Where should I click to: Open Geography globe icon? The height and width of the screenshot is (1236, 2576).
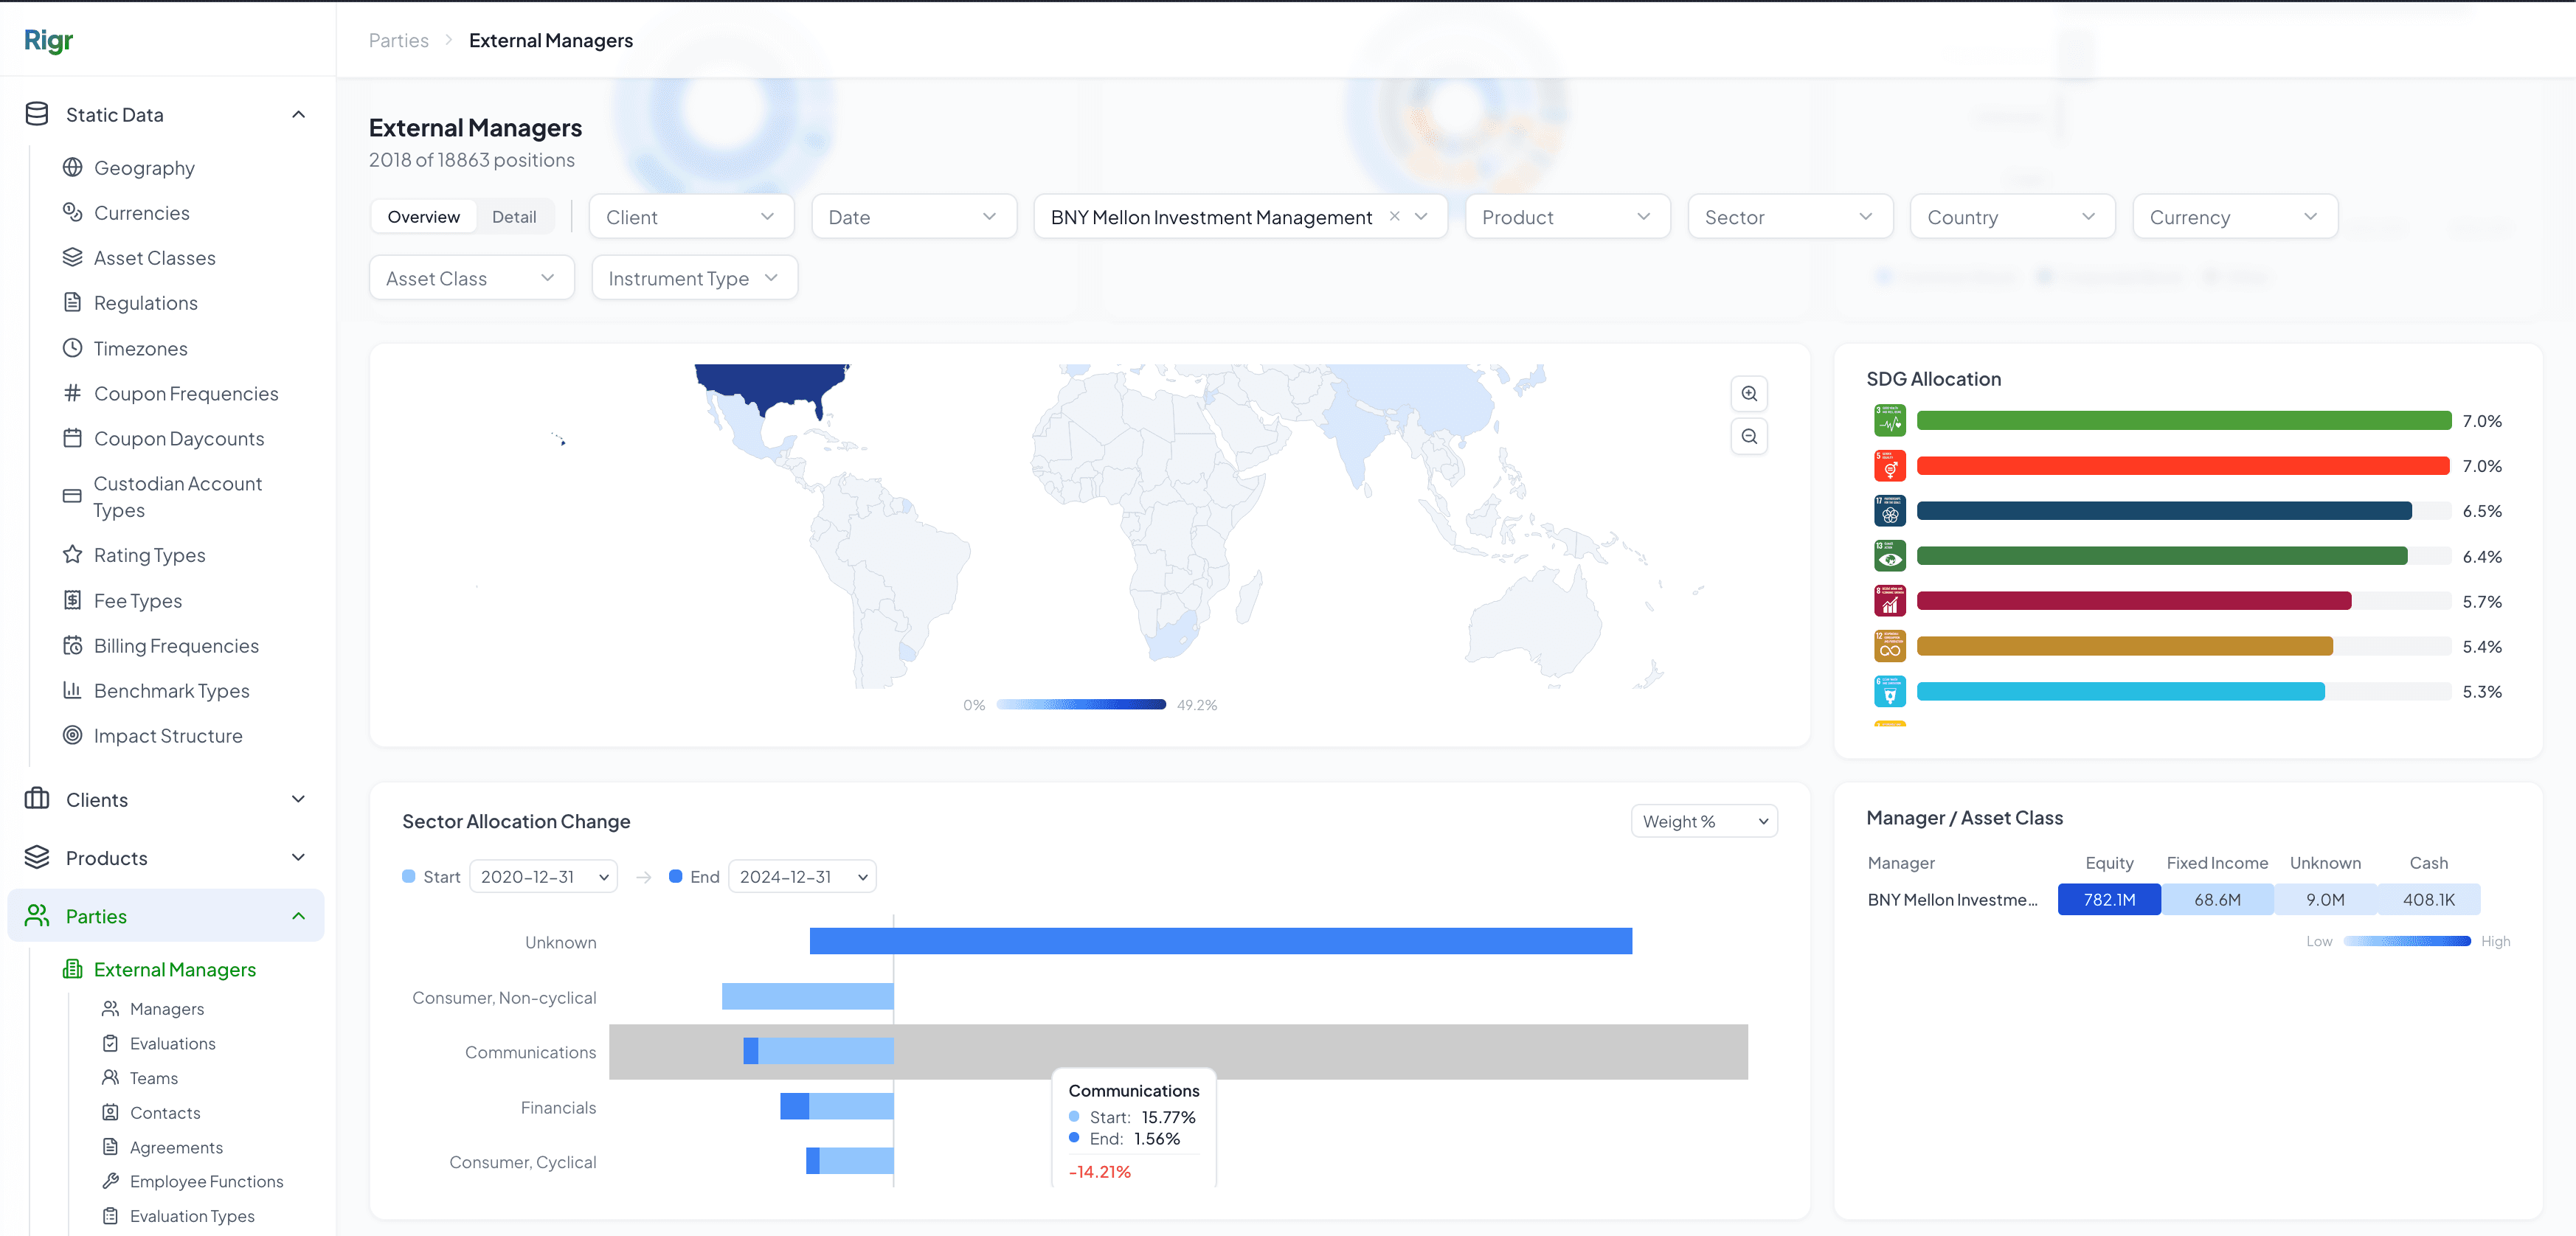tap(72, 167)
